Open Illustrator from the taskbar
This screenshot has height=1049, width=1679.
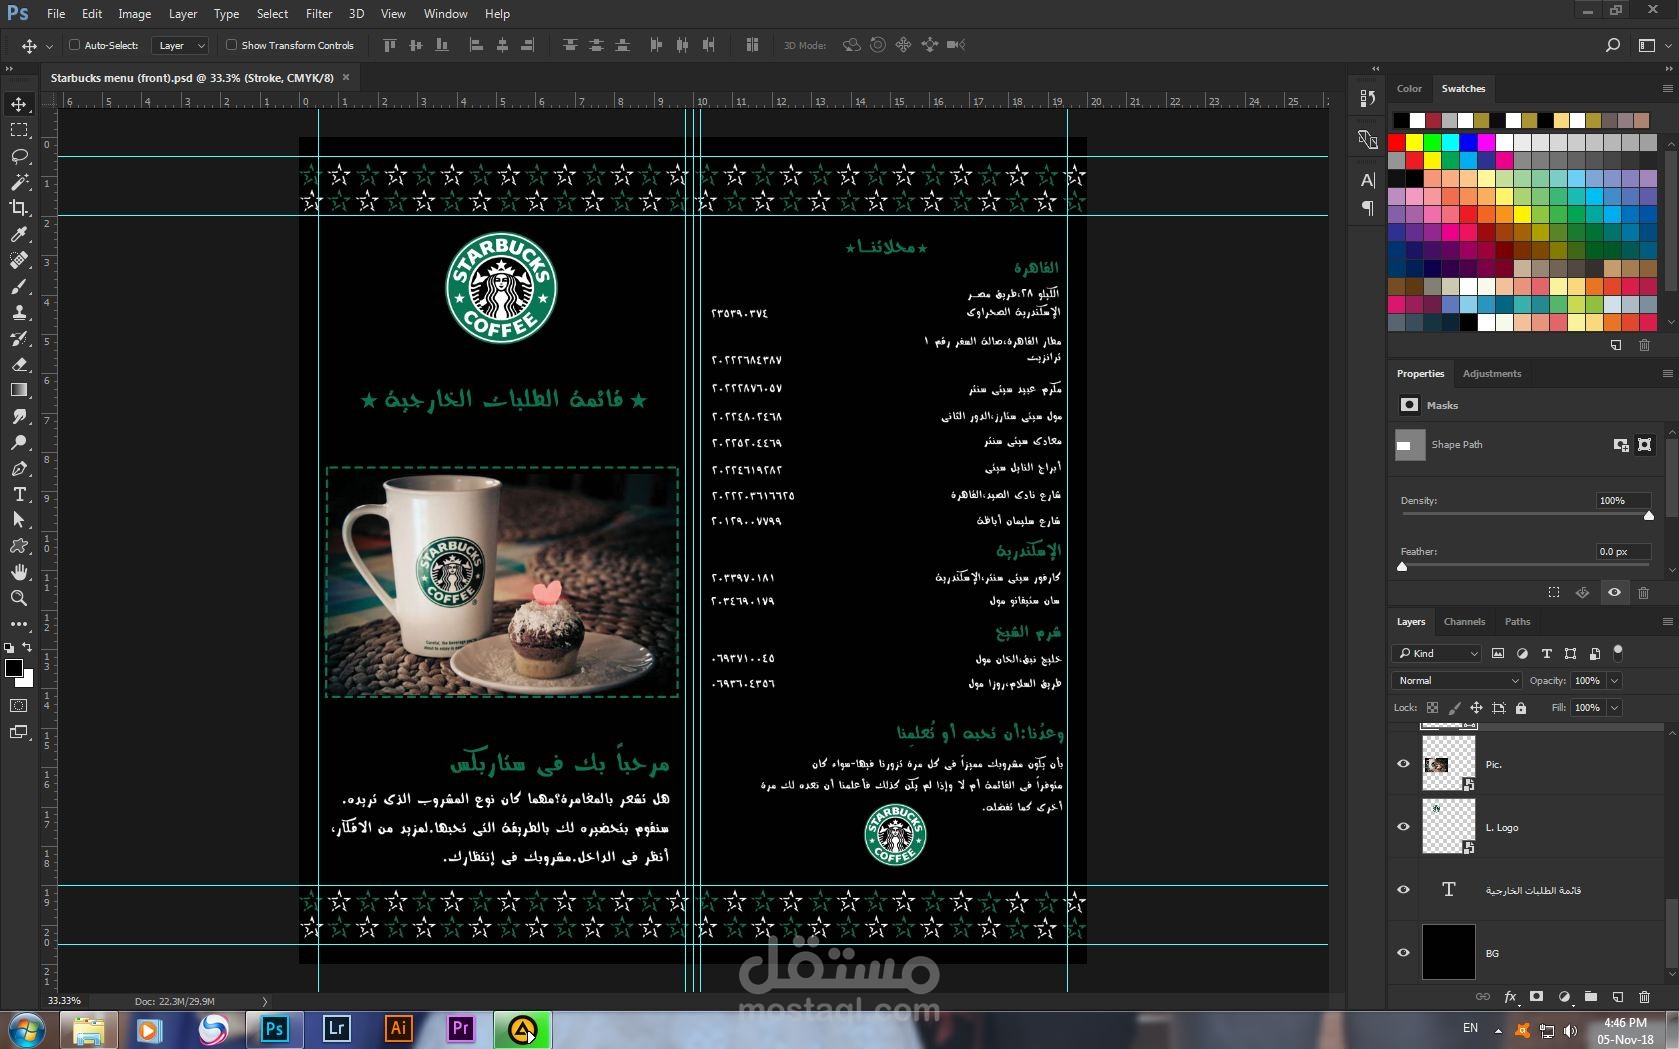click(398, 1029)
